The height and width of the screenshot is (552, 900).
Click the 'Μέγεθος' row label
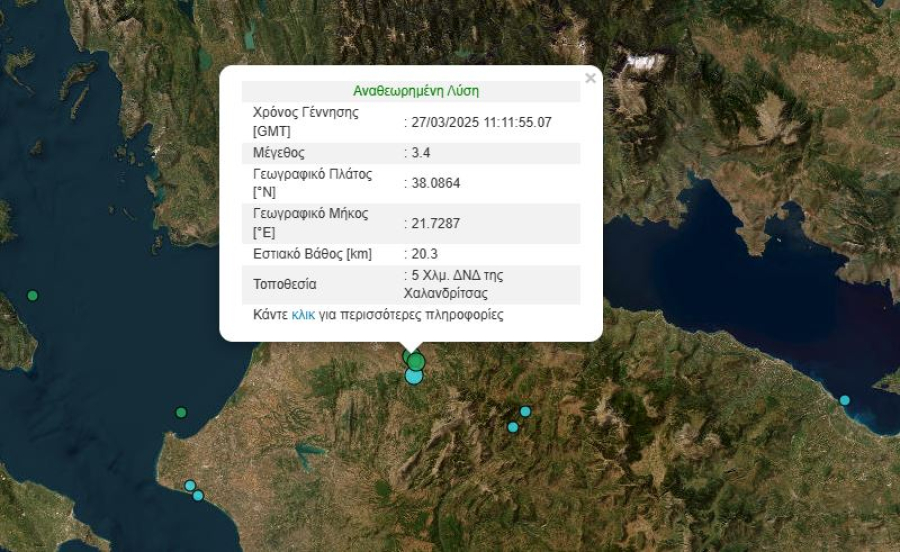point(279,153)
